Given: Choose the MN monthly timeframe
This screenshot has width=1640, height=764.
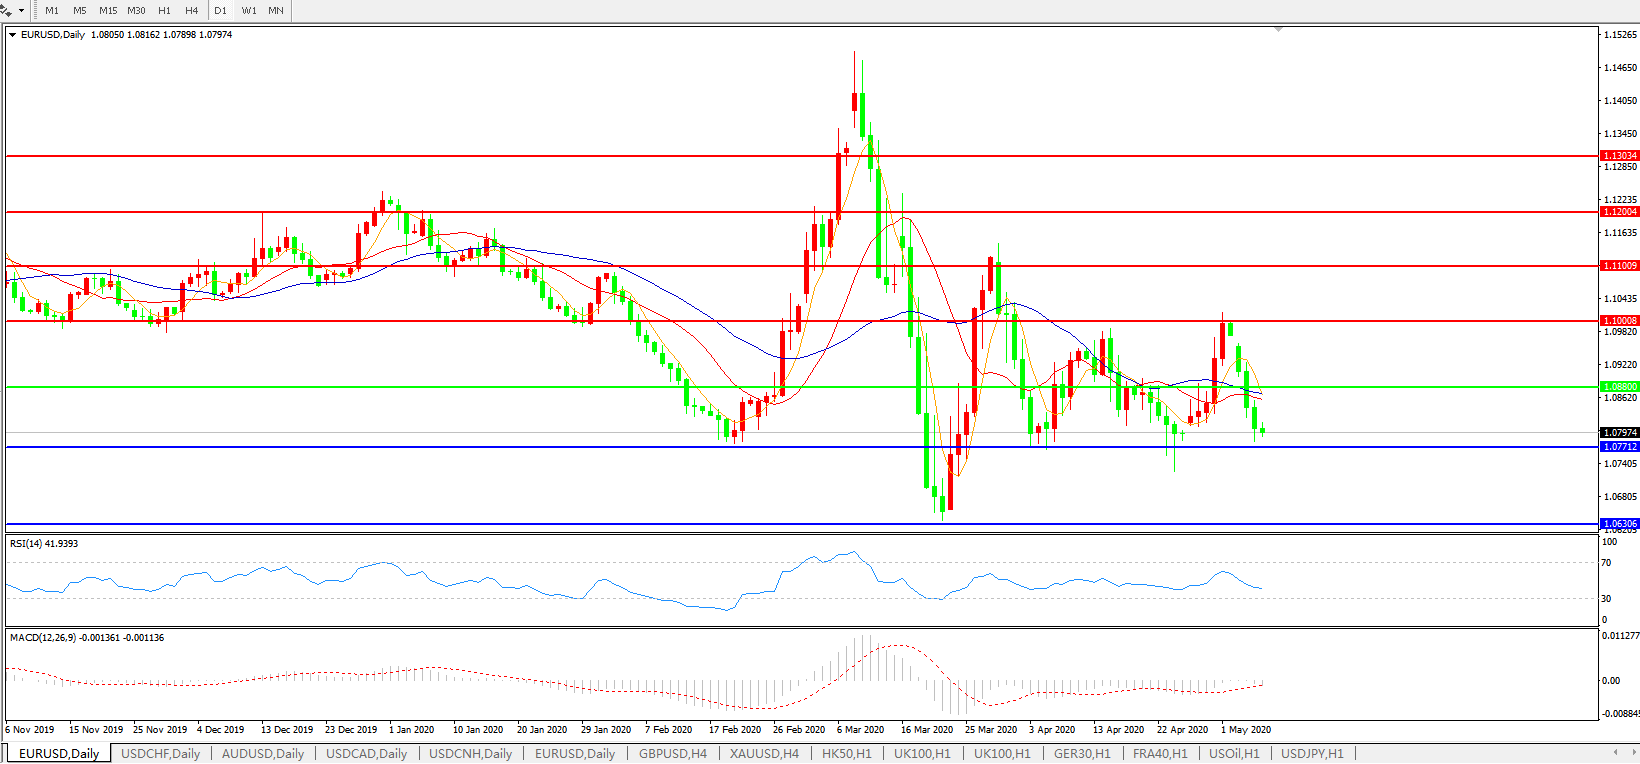Looking at the screenshot, I should pyautogui.click(x=276, y=10).
